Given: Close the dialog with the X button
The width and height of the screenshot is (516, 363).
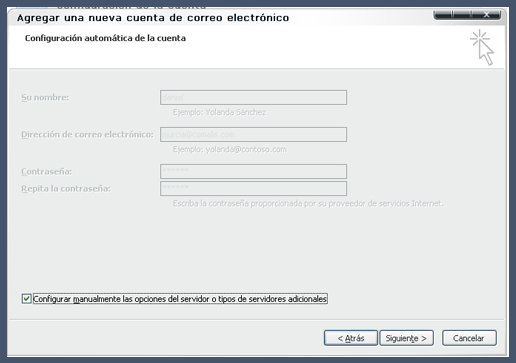Looking at the screenshot, I should click(487, 14).
